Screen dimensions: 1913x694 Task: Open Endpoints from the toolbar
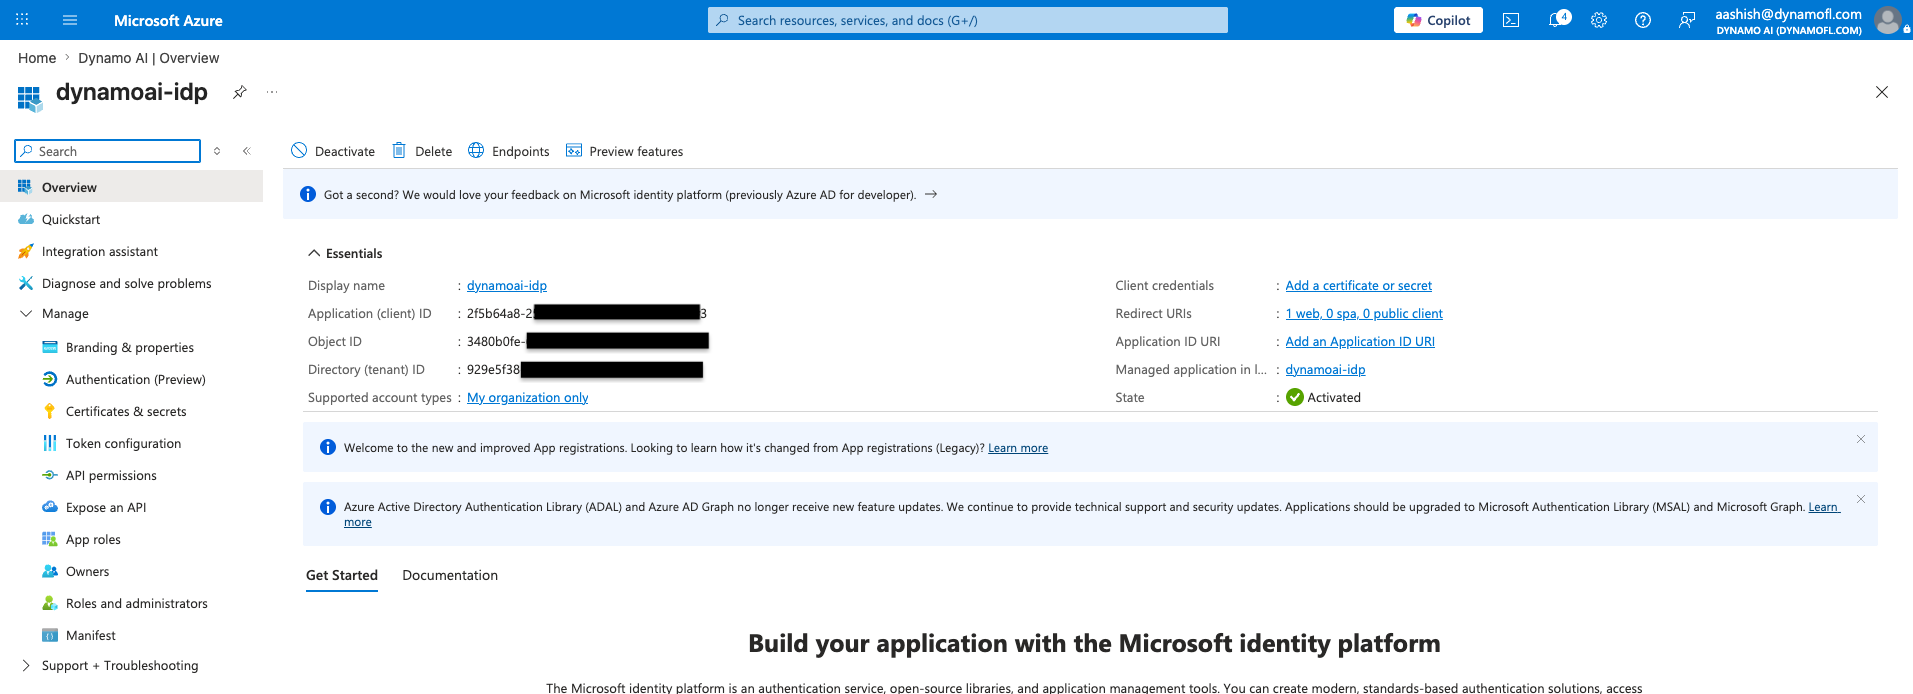(x=509, y=151)
